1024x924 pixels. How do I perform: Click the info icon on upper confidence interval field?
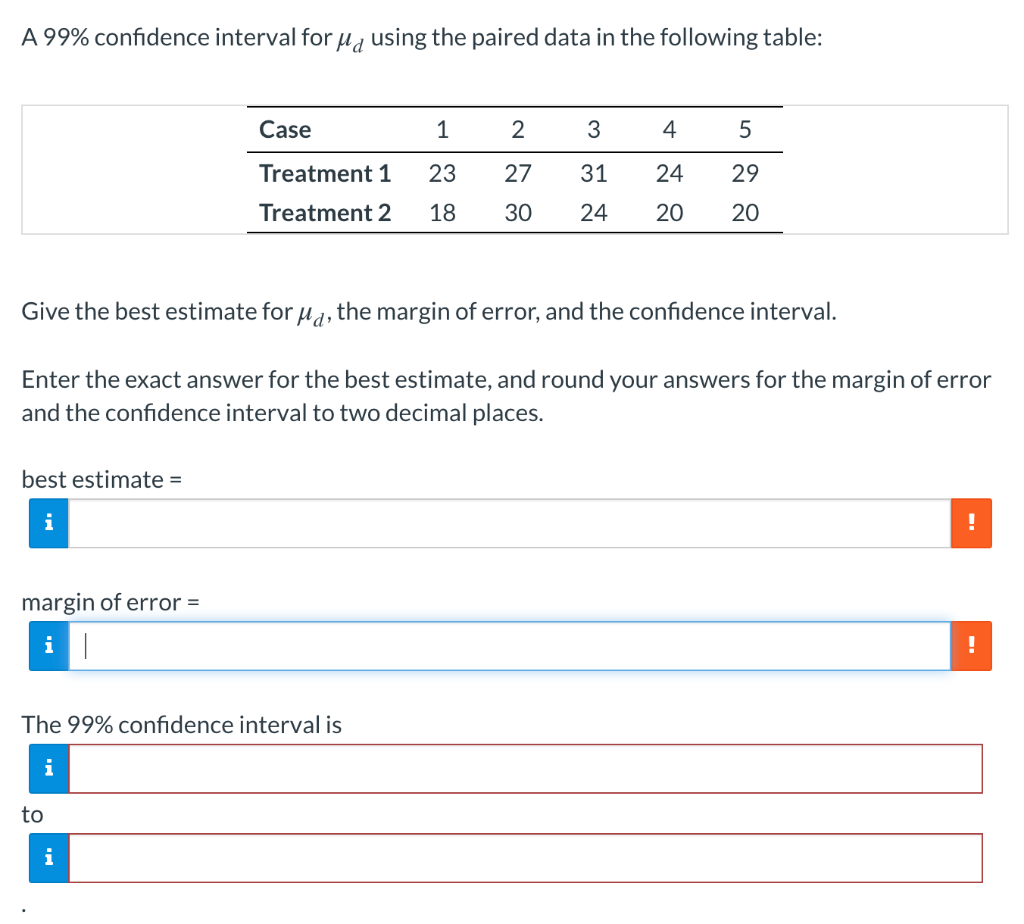coord(47,857)
